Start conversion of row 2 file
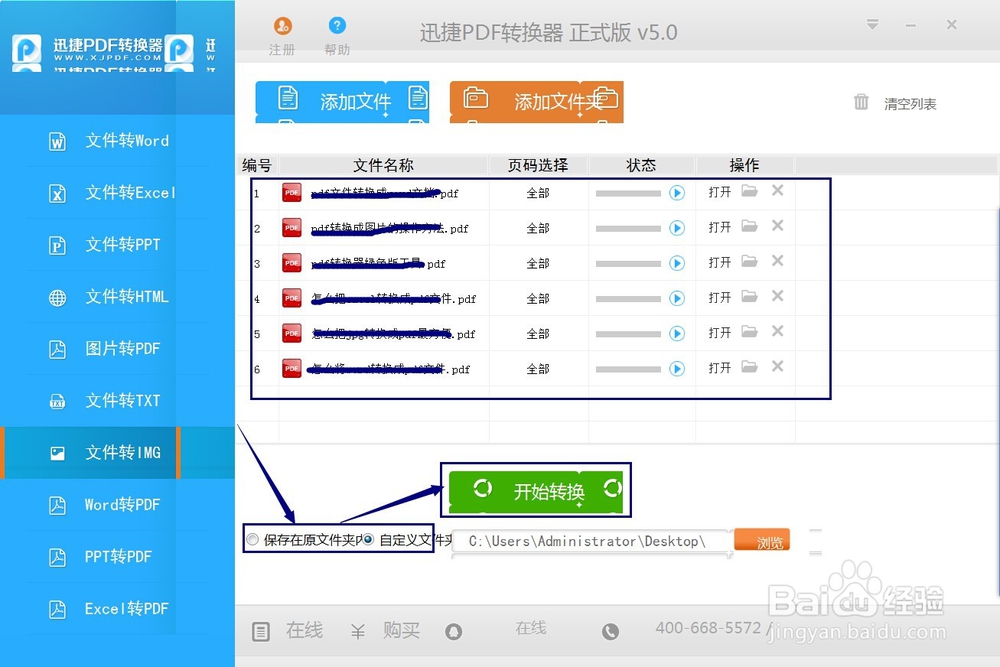The width and height of the screenshot is (1000, 667). coord(677,228)
